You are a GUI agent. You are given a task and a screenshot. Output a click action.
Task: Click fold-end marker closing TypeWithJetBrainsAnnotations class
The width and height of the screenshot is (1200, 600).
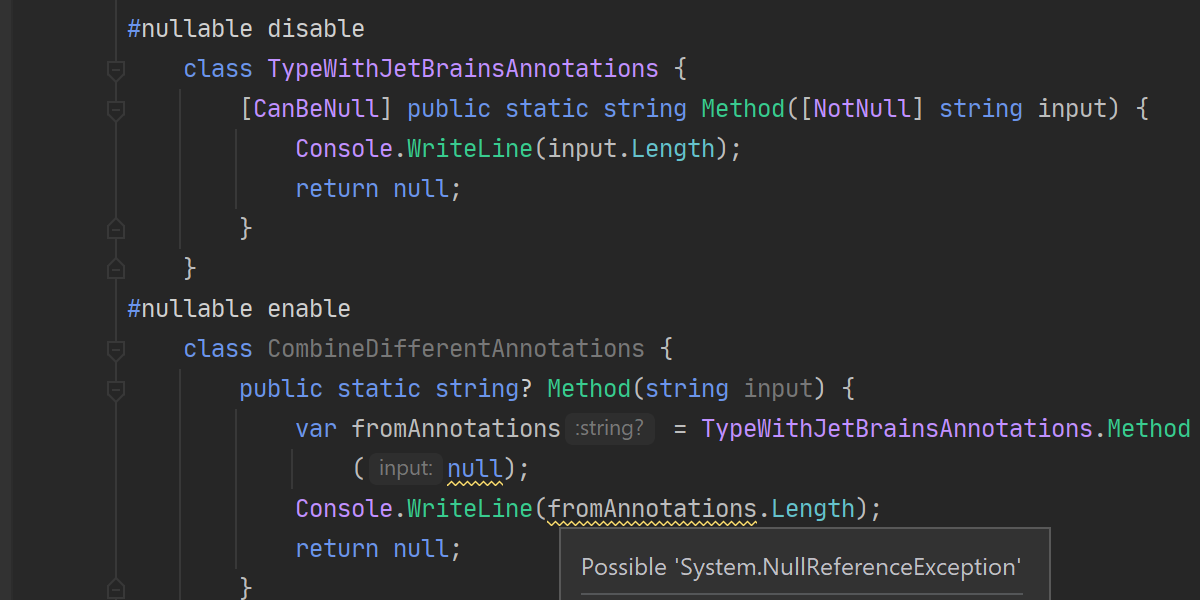click(115, 269)
